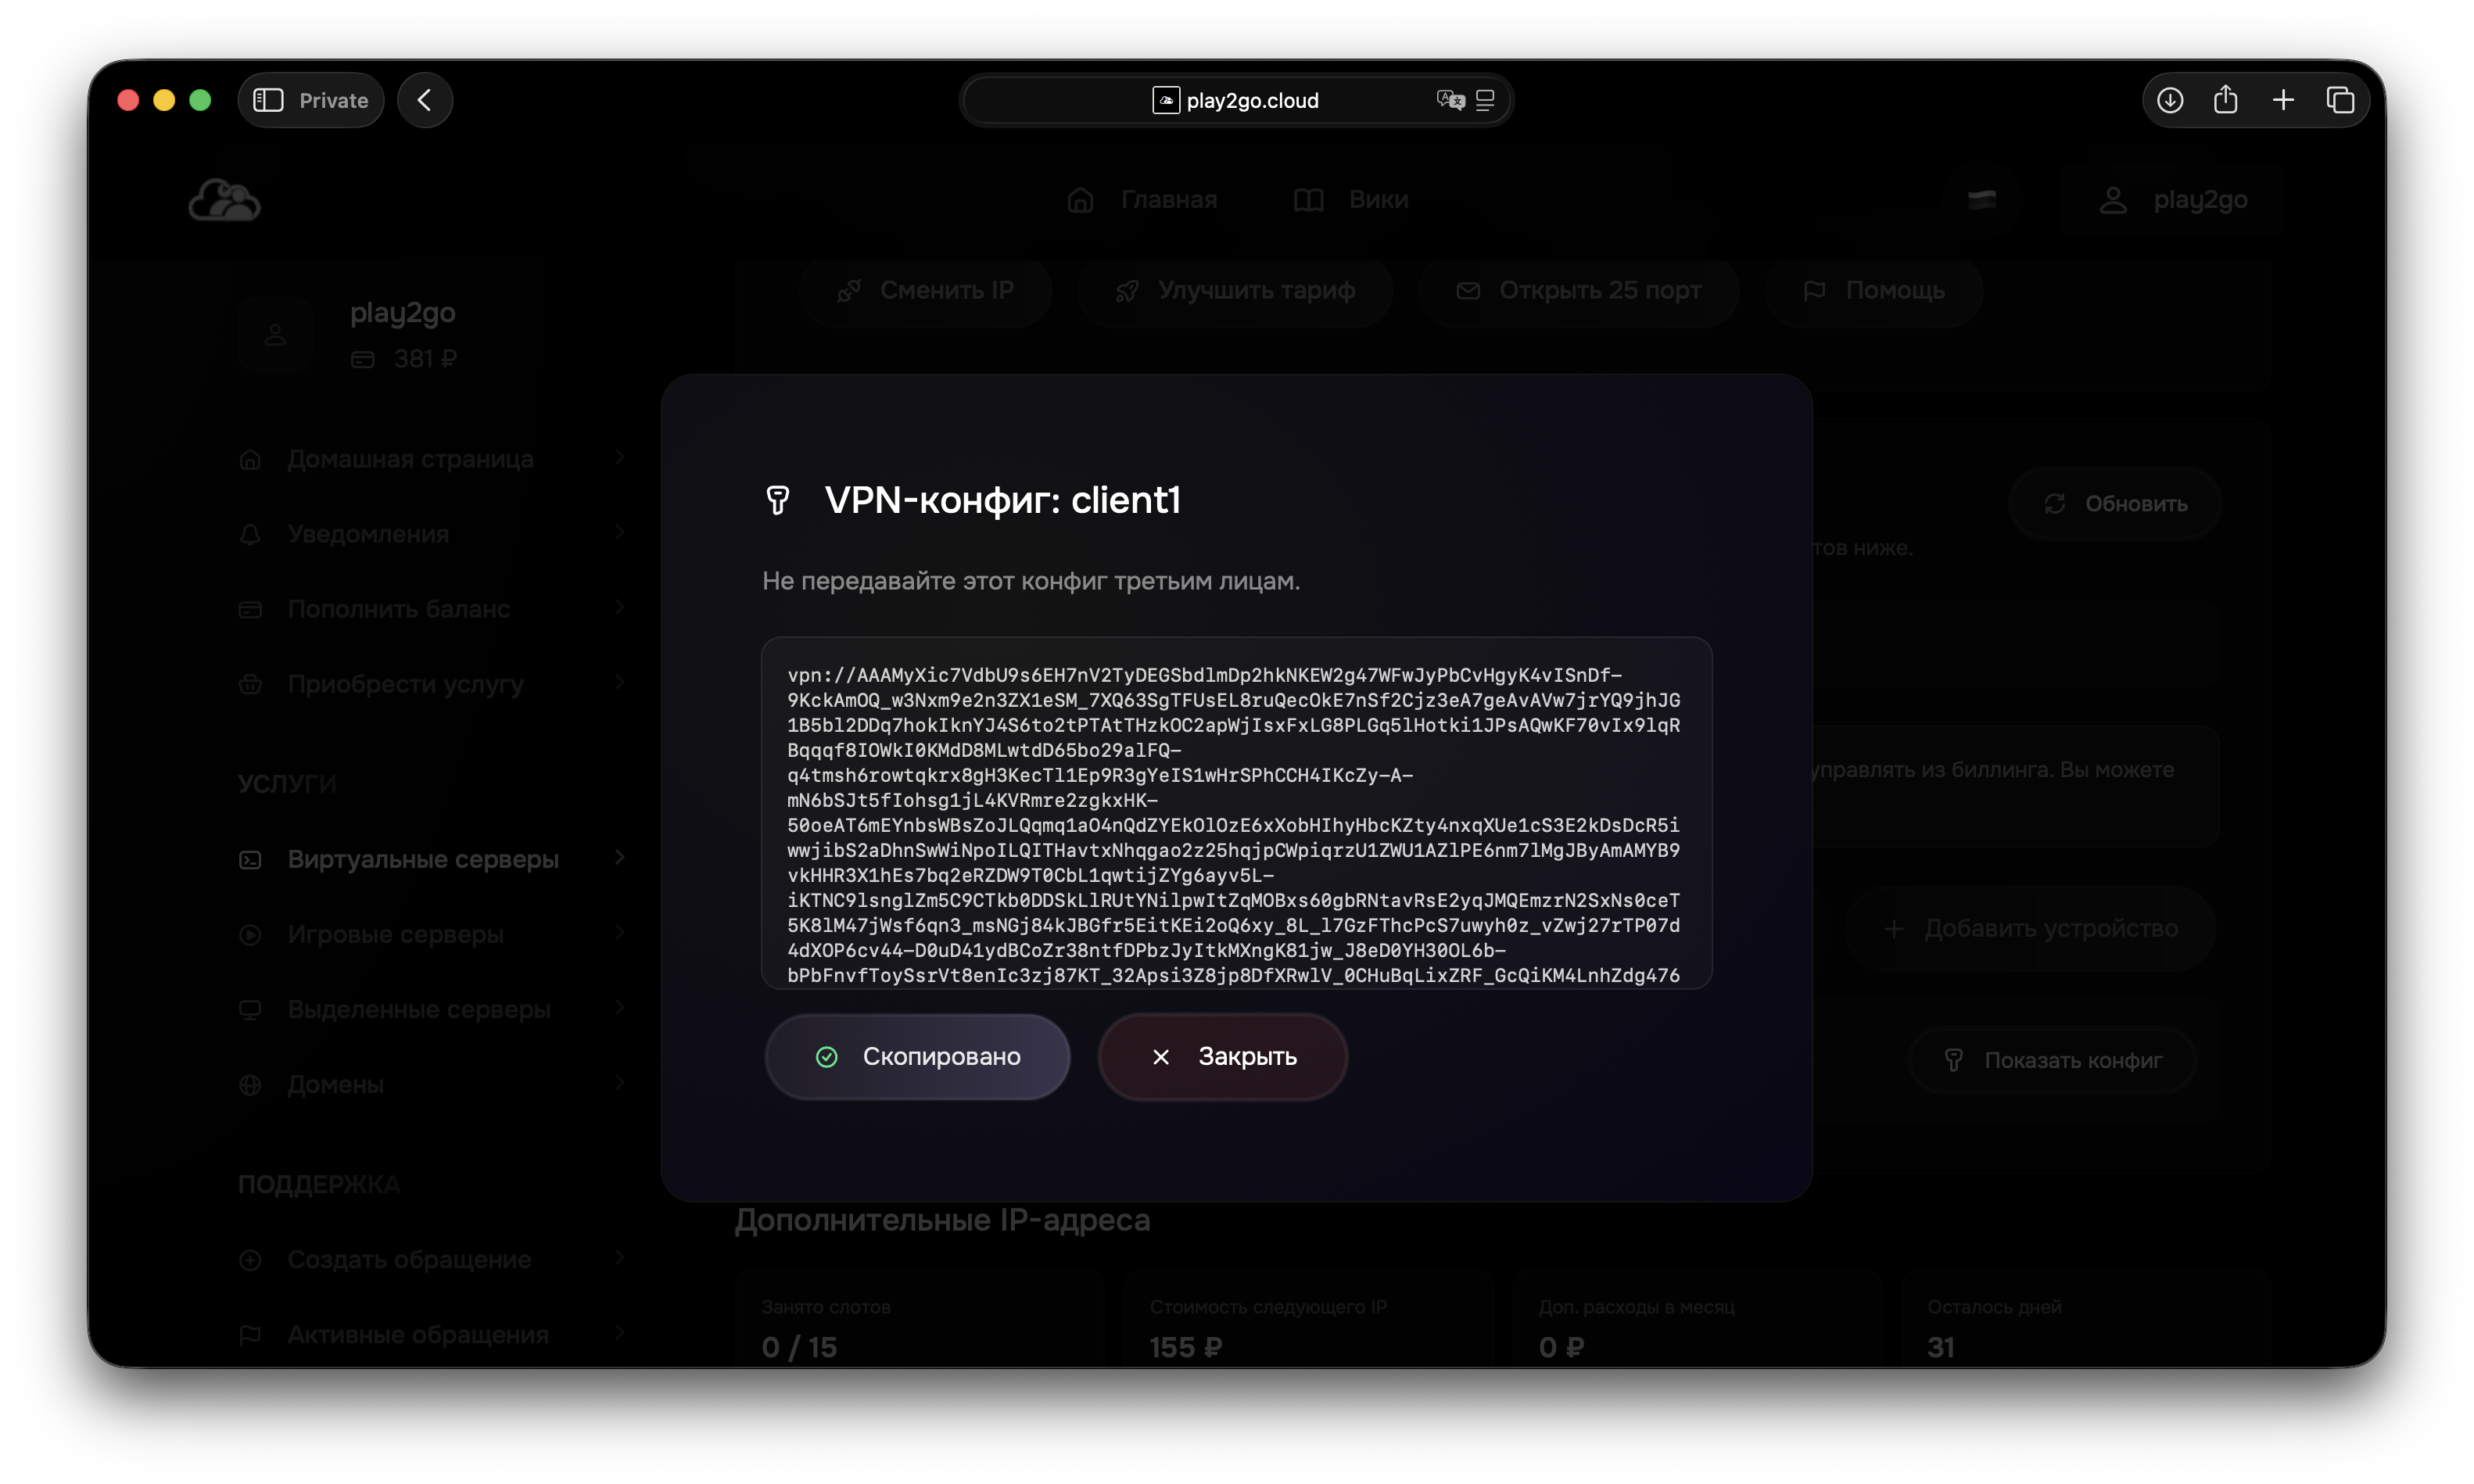Expand chevron next to Создать обращение
This screenshot has width=2474, height=1484.
point(620,1257)
